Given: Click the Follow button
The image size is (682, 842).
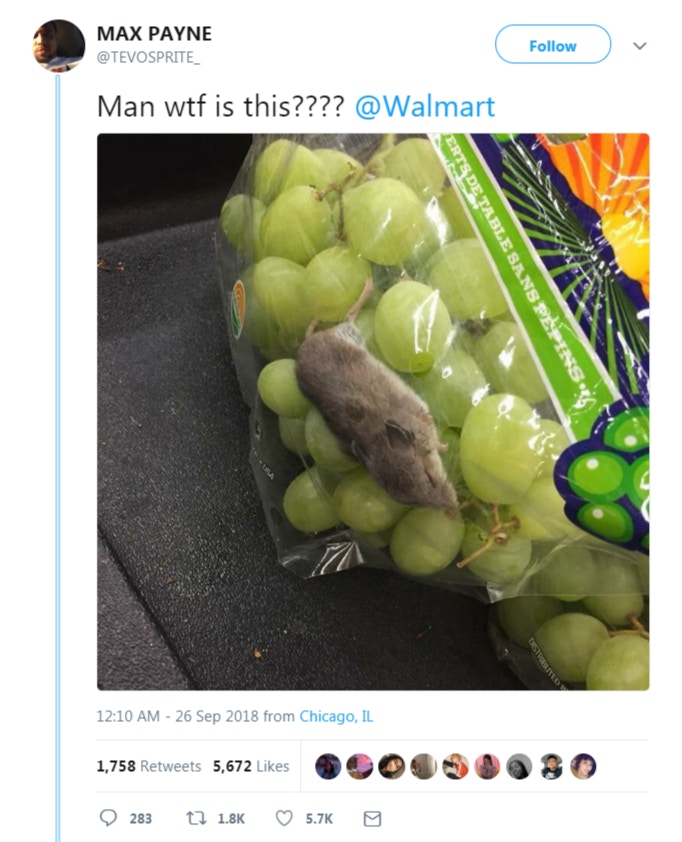Looking at the screenshot, I should click(x=553, y=44).
